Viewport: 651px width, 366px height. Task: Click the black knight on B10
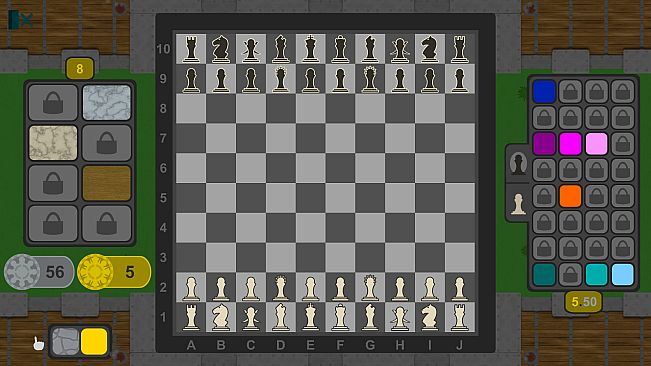221,49
